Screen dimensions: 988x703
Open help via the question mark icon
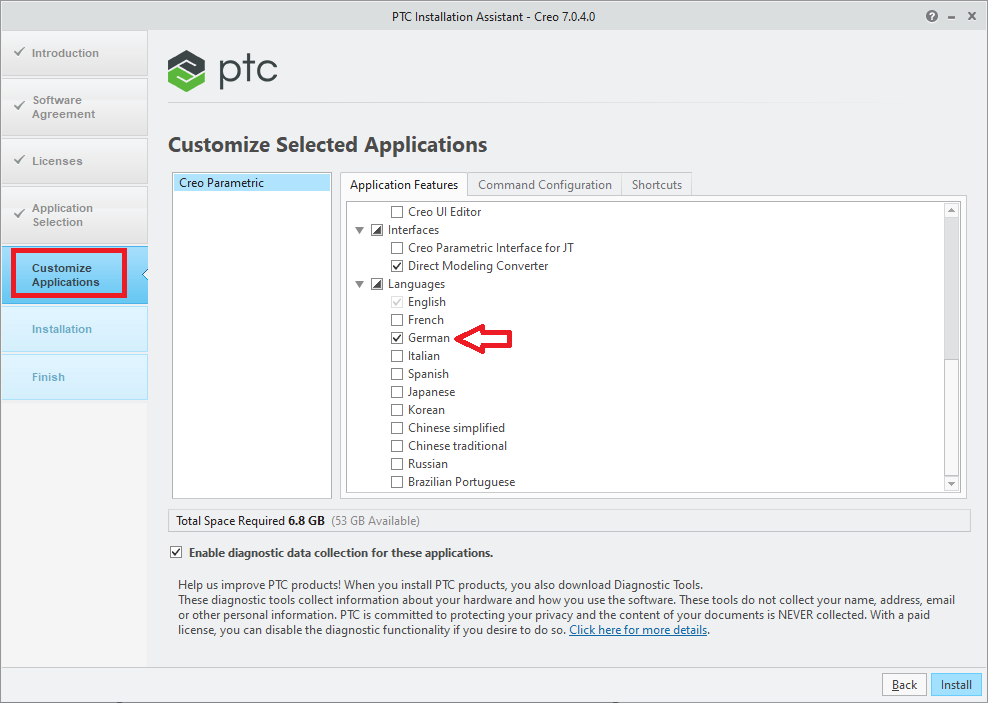[x=931, y=16]
